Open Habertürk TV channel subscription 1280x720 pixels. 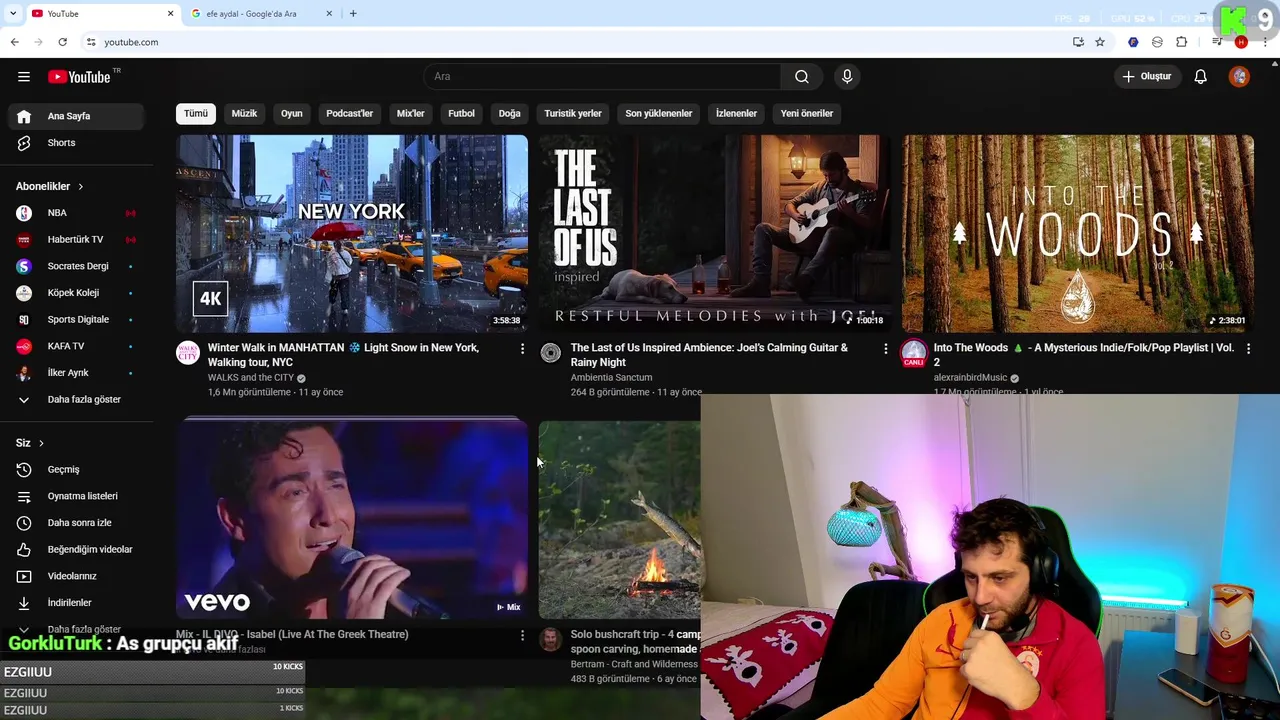tap(76, 240)
